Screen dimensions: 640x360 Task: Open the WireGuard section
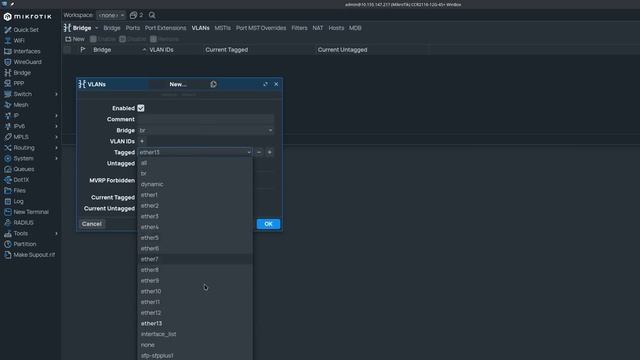point(27,62)
